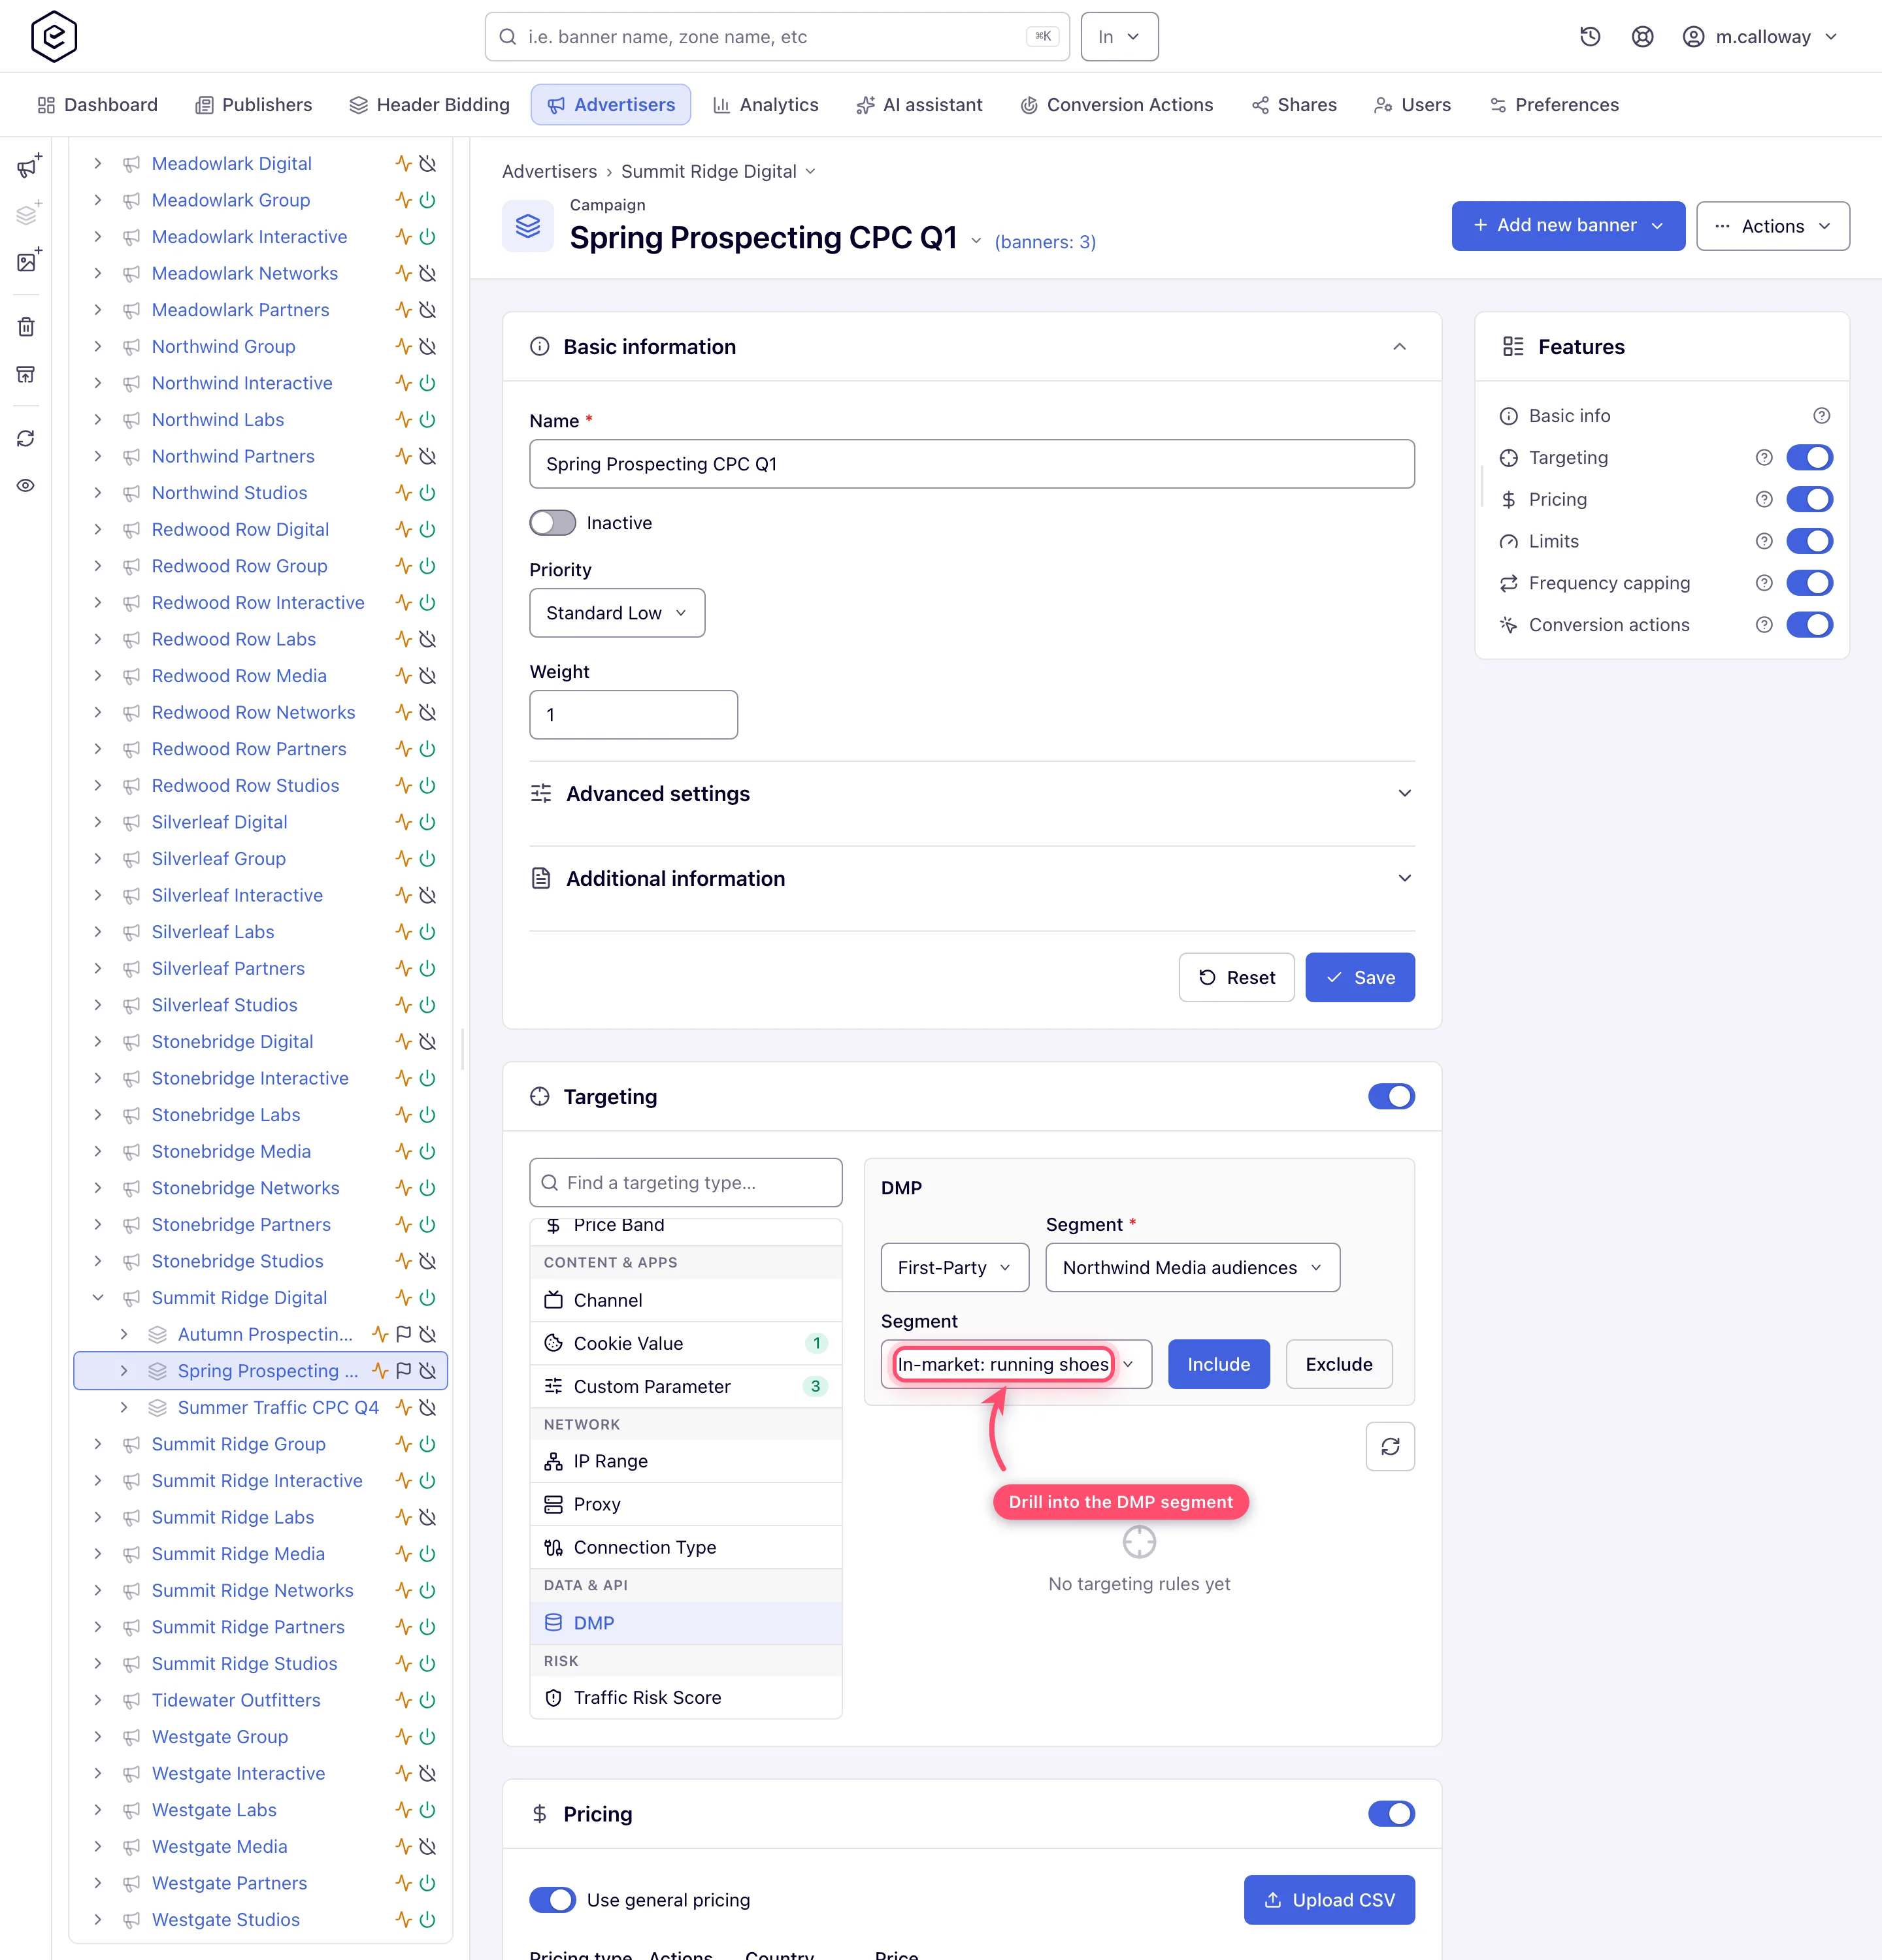Go to Preferences tab
This screenshot has width=1882, height=1960.
coord(1554,105)
